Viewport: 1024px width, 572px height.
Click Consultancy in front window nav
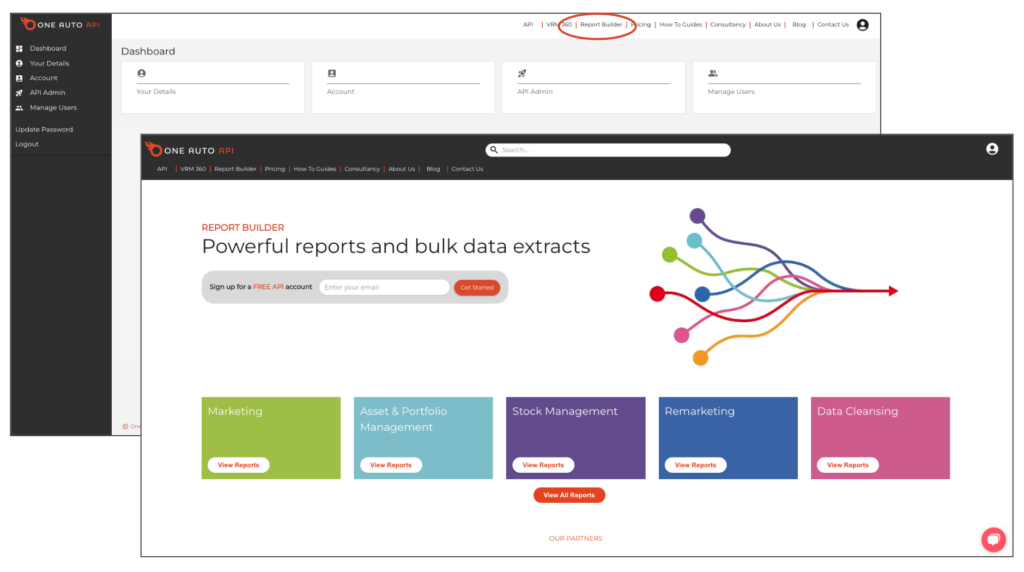362,169
